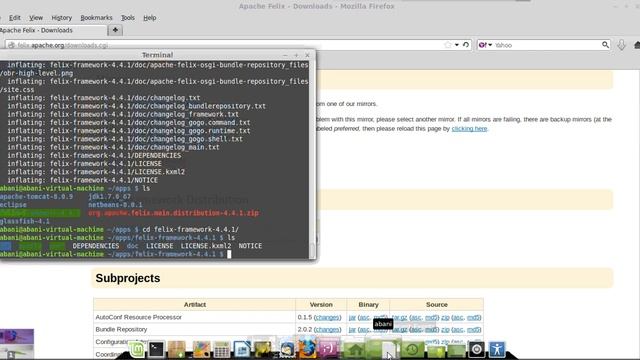
Task: Open Firefox downloads arrow icon
Action: click(621, 45)
